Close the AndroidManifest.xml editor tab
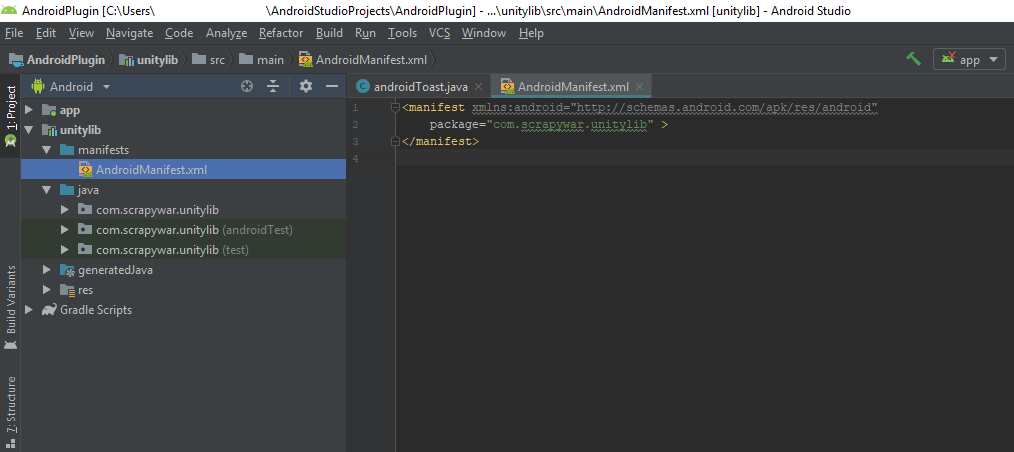The height and width of the screenshot is (452, 1014). coord(640,87)
